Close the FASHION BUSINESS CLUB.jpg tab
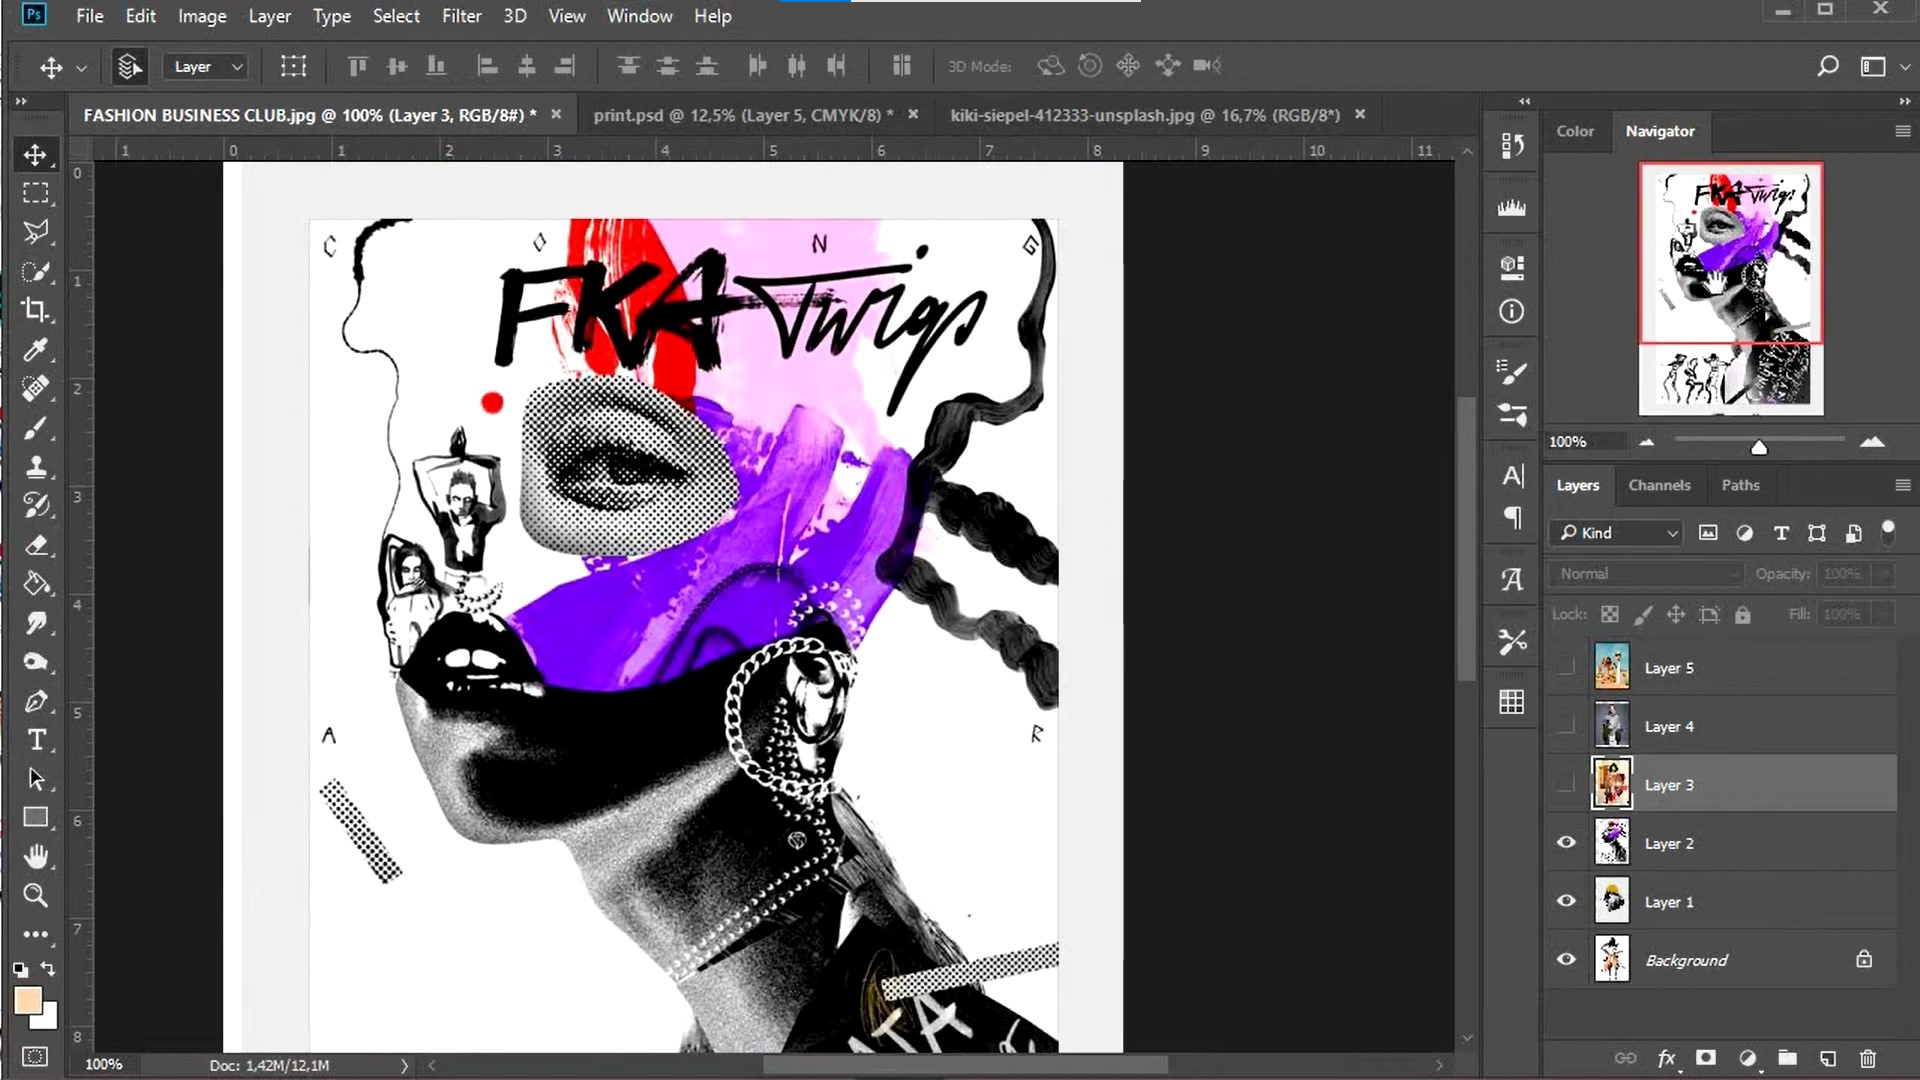This screenshot has height=1080, width=1920. tap(556, 114)
